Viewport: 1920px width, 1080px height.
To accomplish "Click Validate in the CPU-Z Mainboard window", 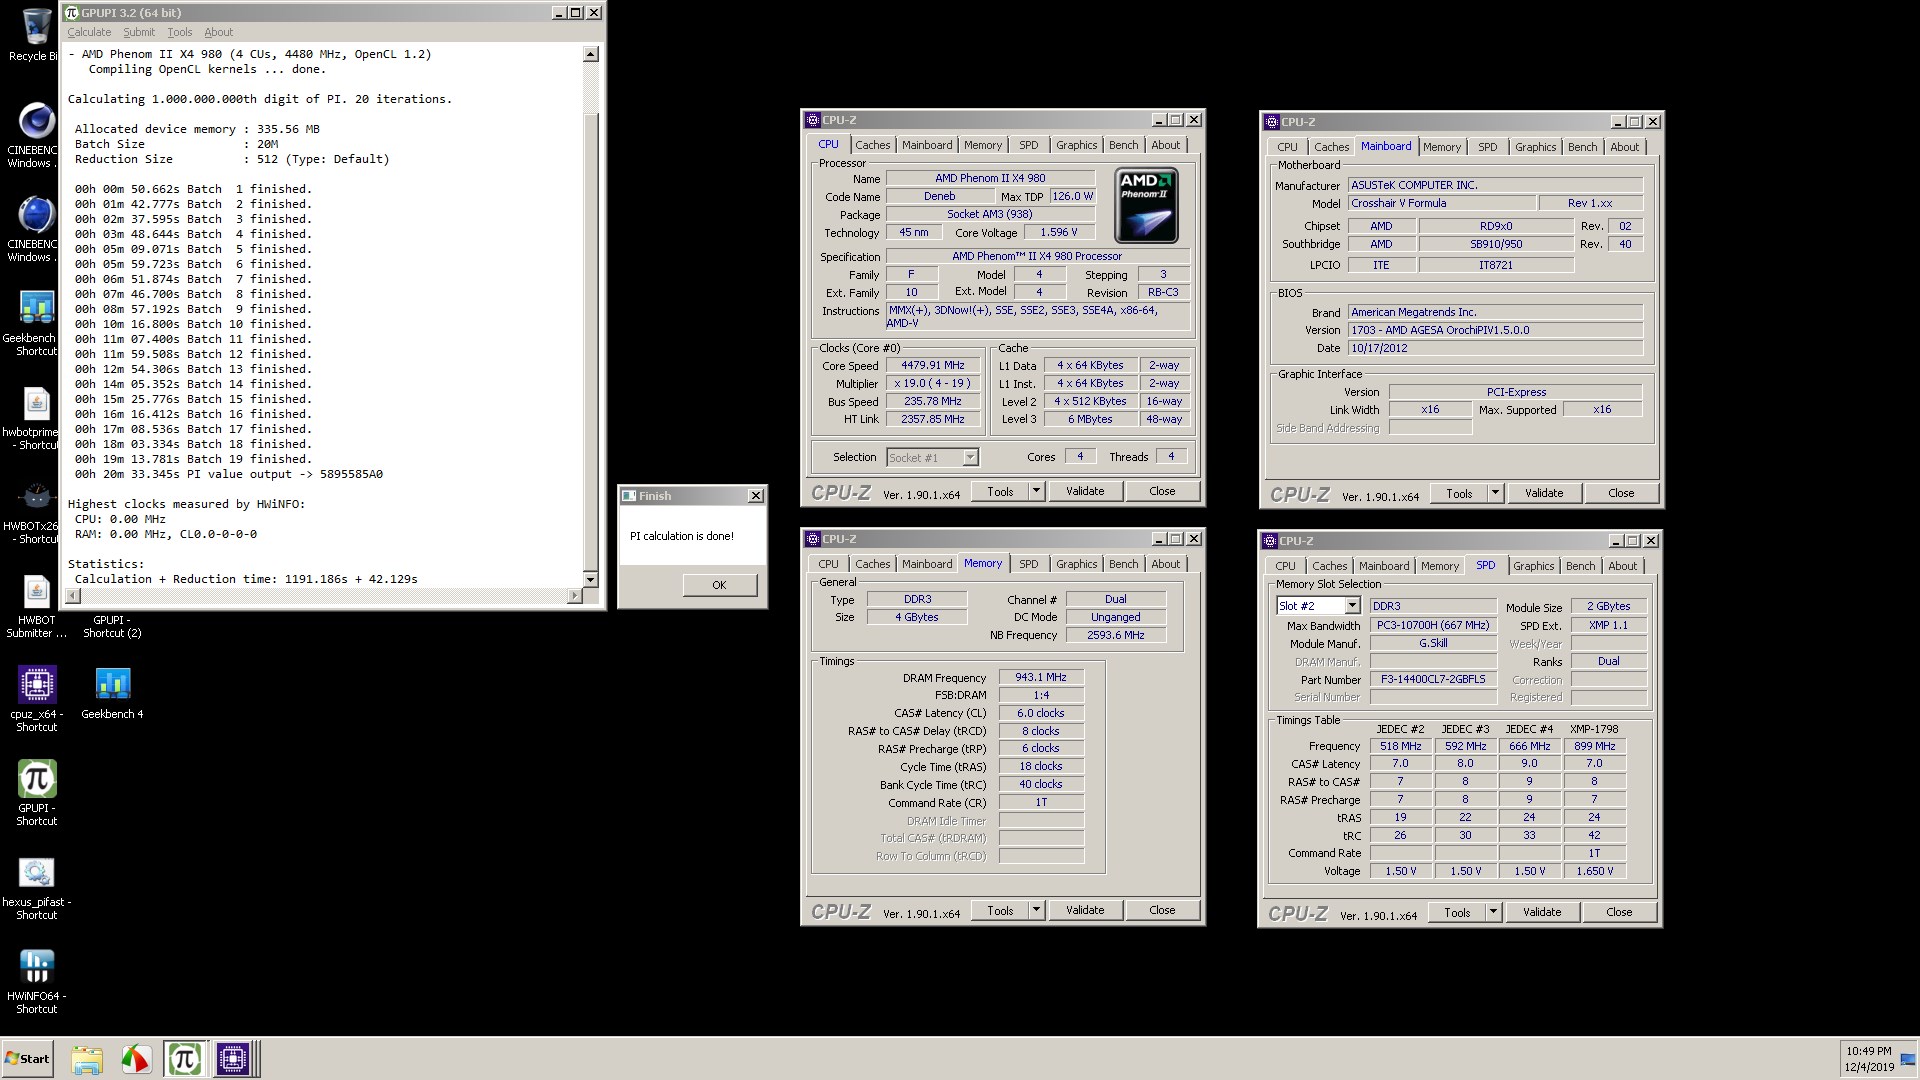I will pyautogui.click(x=1544, y=493).
